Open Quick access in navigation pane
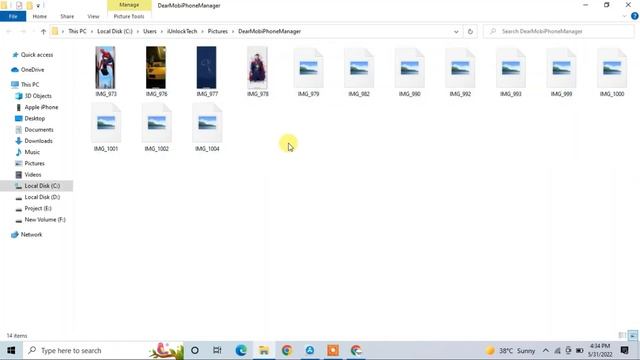The height and width of the screenshot is (360, 640). click(x=33, y=55)
